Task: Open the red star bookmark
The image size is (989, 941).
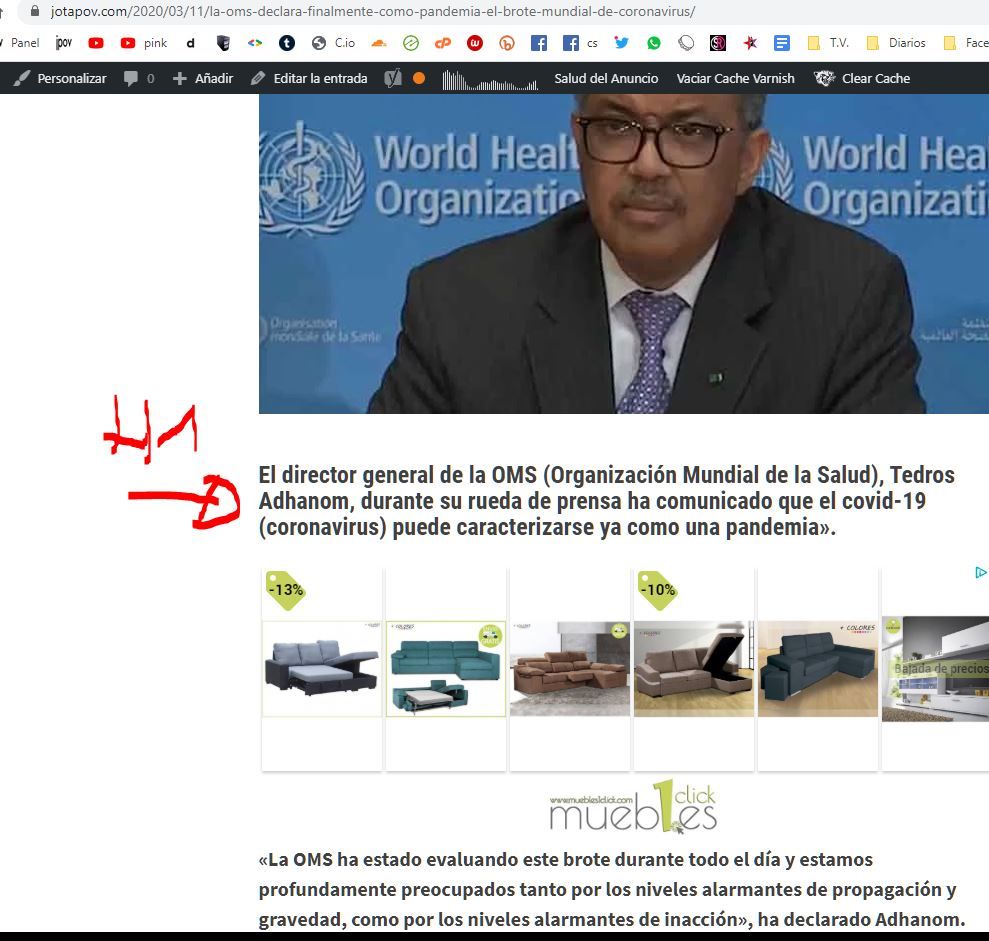Action: [x=750, y=43]
